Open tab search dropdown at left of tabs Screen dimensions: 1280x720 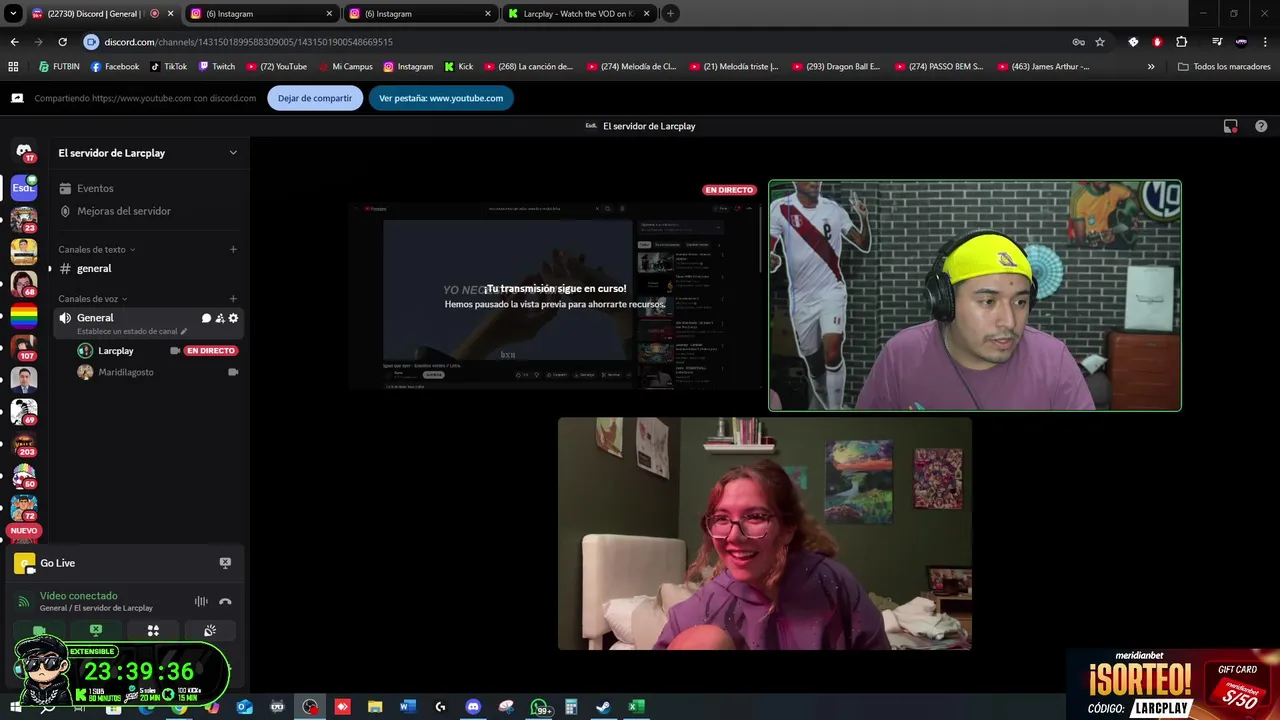coord(13,14)
